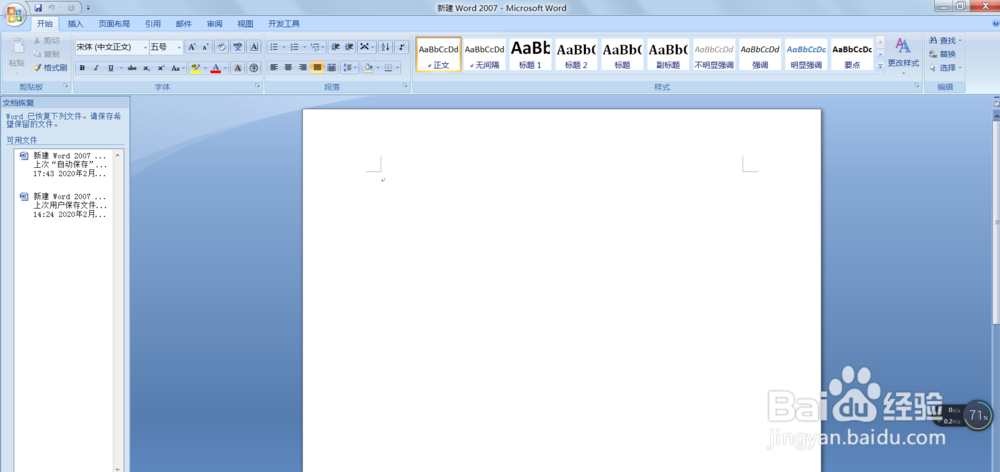Switch to the 邮件 tab
1000x472 pixels.
(184, 24)
